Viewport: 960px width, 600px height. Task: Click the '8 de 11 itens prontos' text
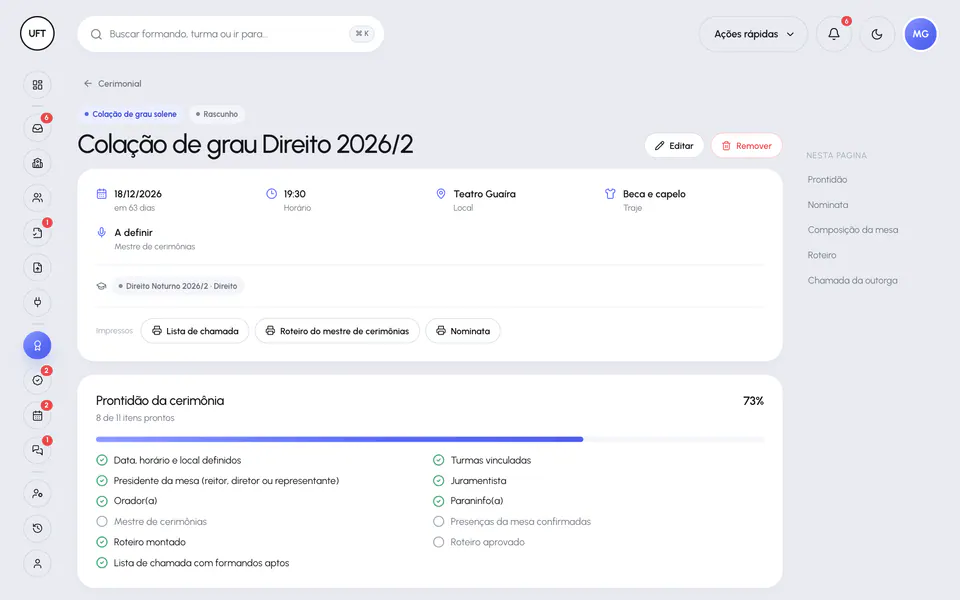[x=135, y=418]
